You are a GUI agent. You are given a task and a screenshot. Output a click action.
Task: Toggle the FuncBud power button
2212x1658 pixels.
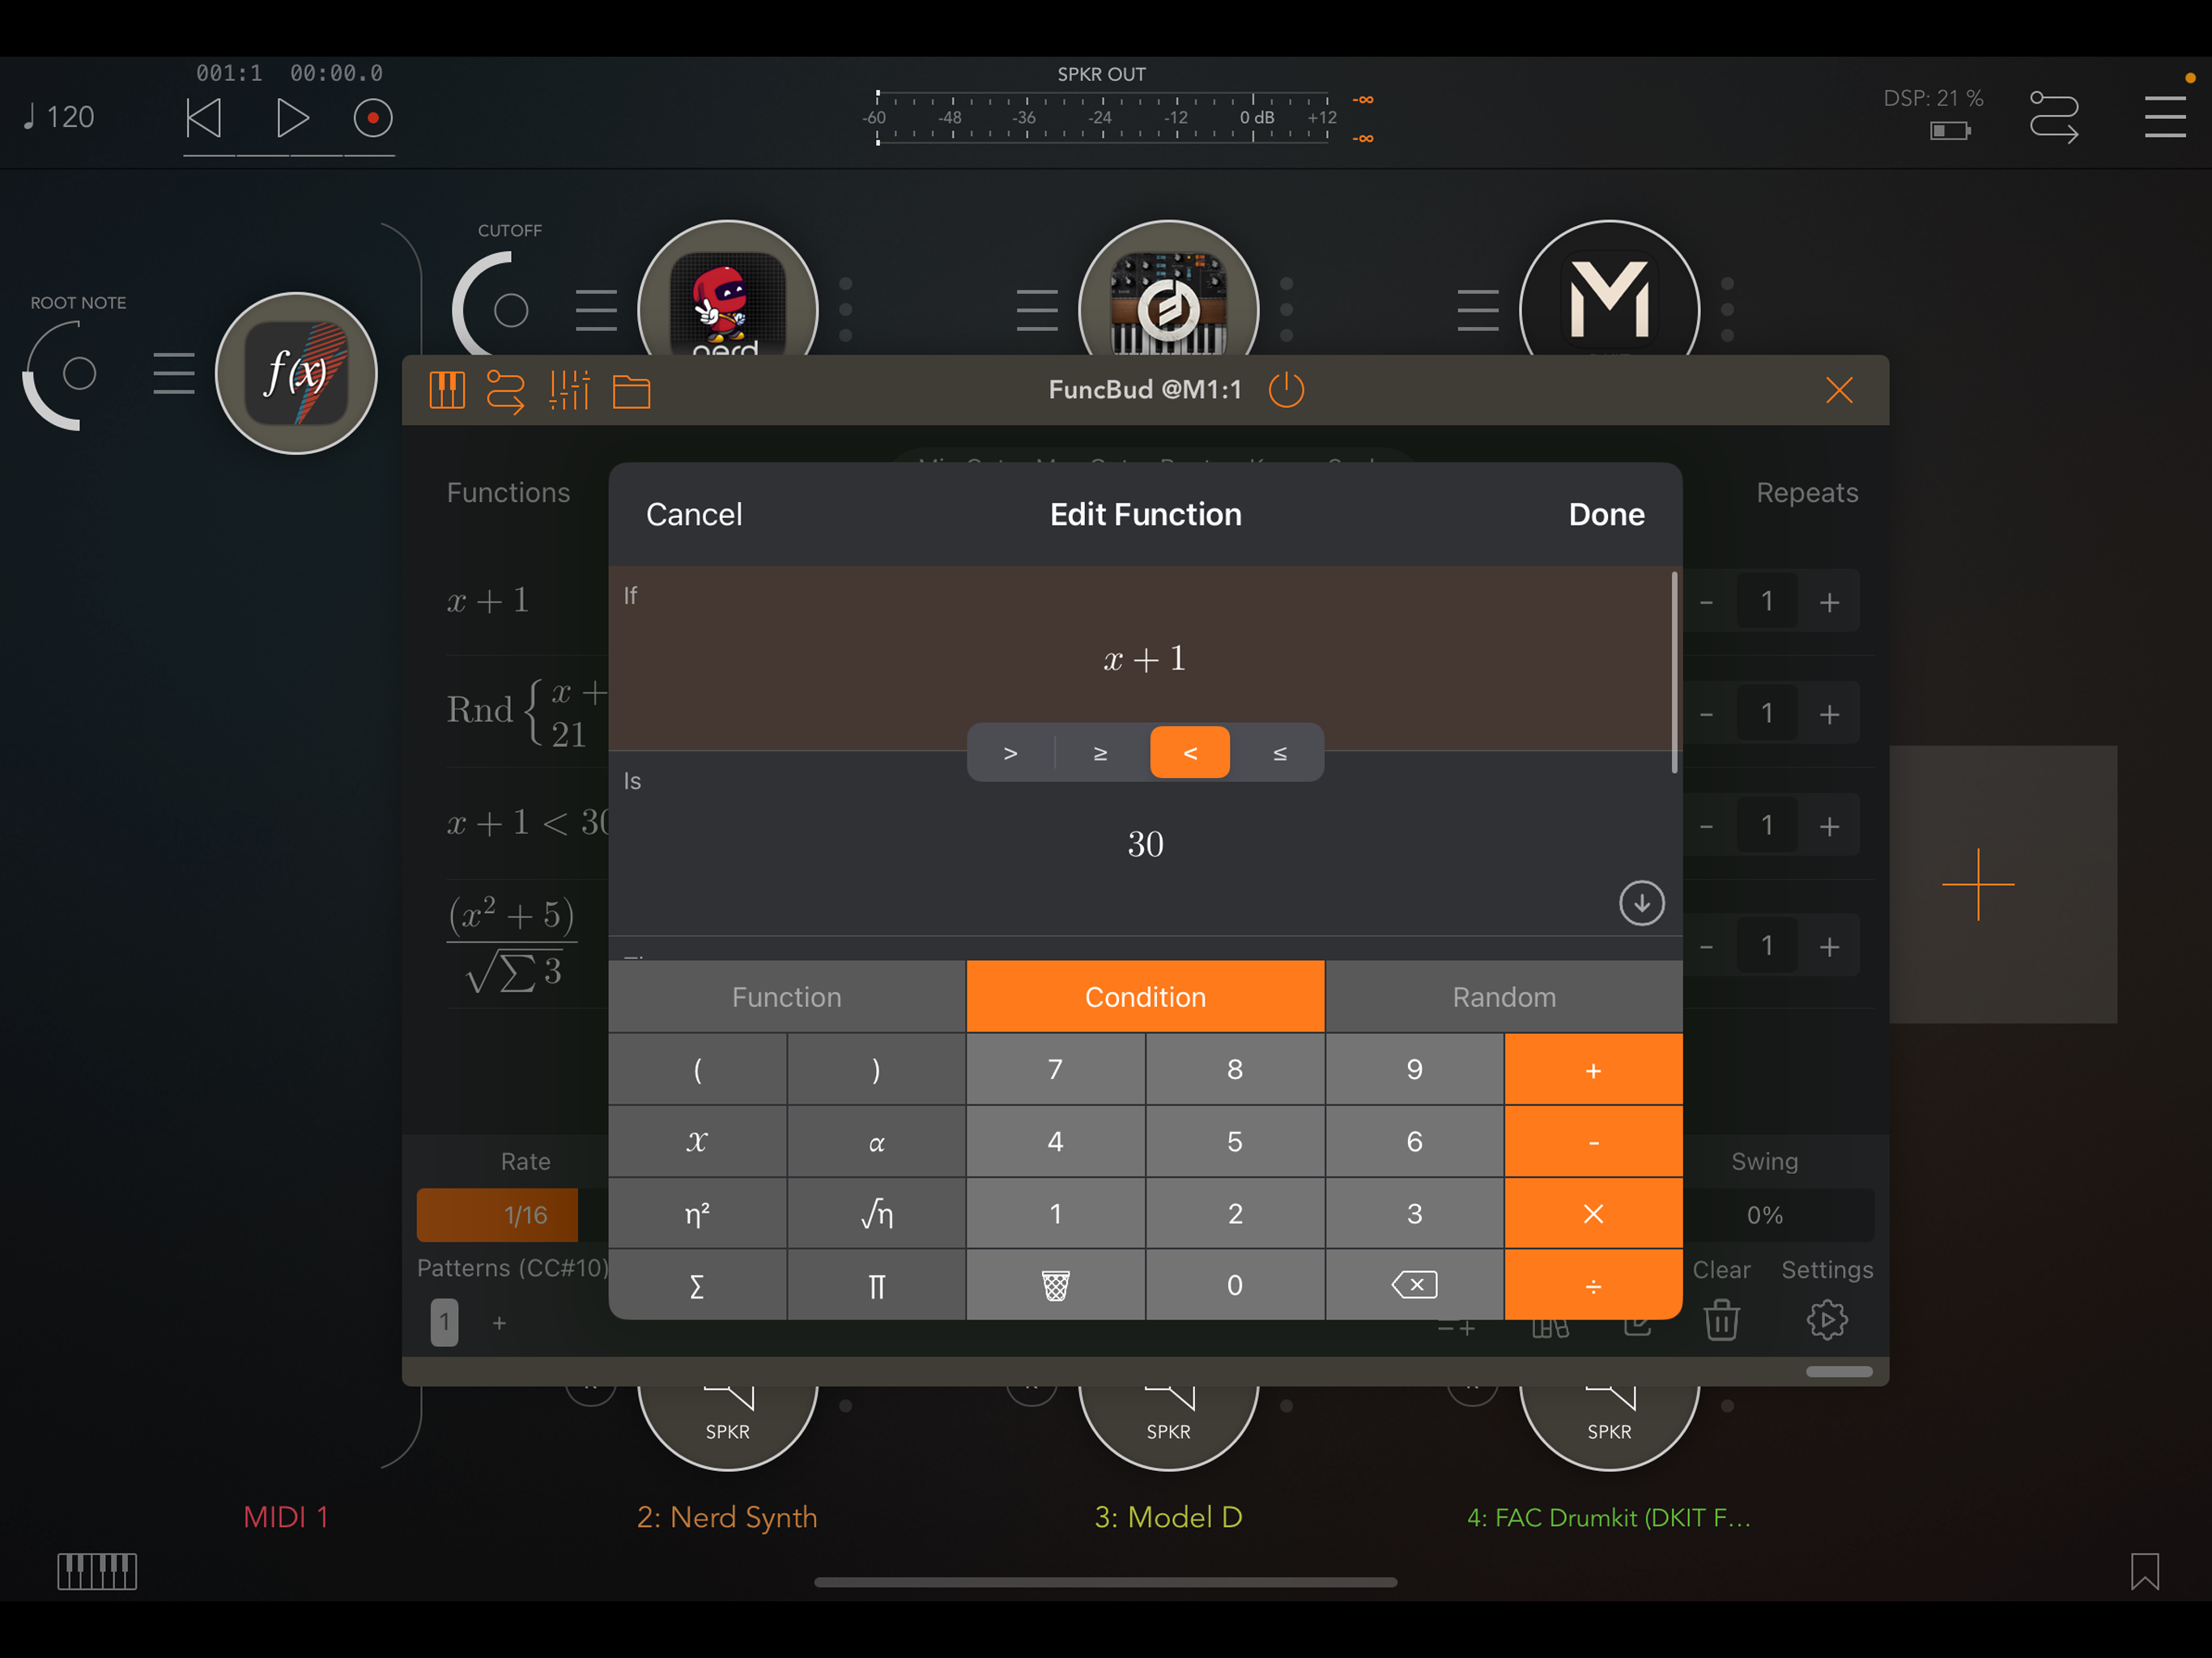click(x=1286, y=390)
